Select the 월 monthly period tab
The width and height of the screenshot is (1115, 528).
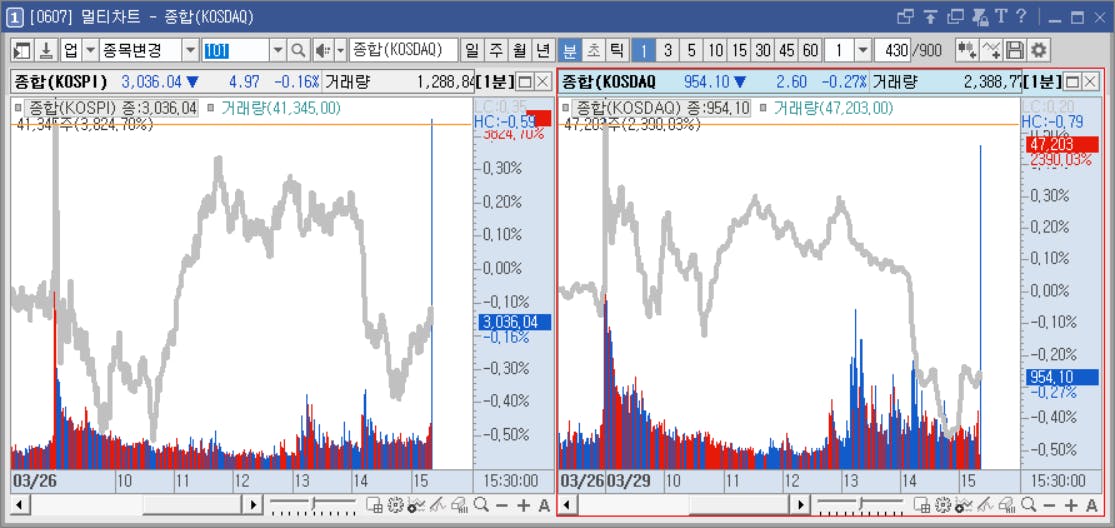click(x=519, y=50)
